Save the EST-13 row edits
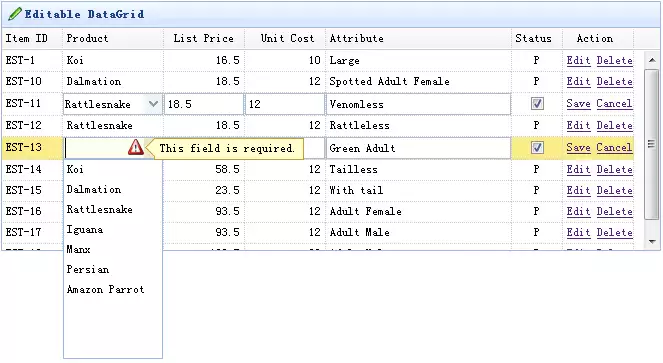The image size is (663, 363). [x=578, y=148]
